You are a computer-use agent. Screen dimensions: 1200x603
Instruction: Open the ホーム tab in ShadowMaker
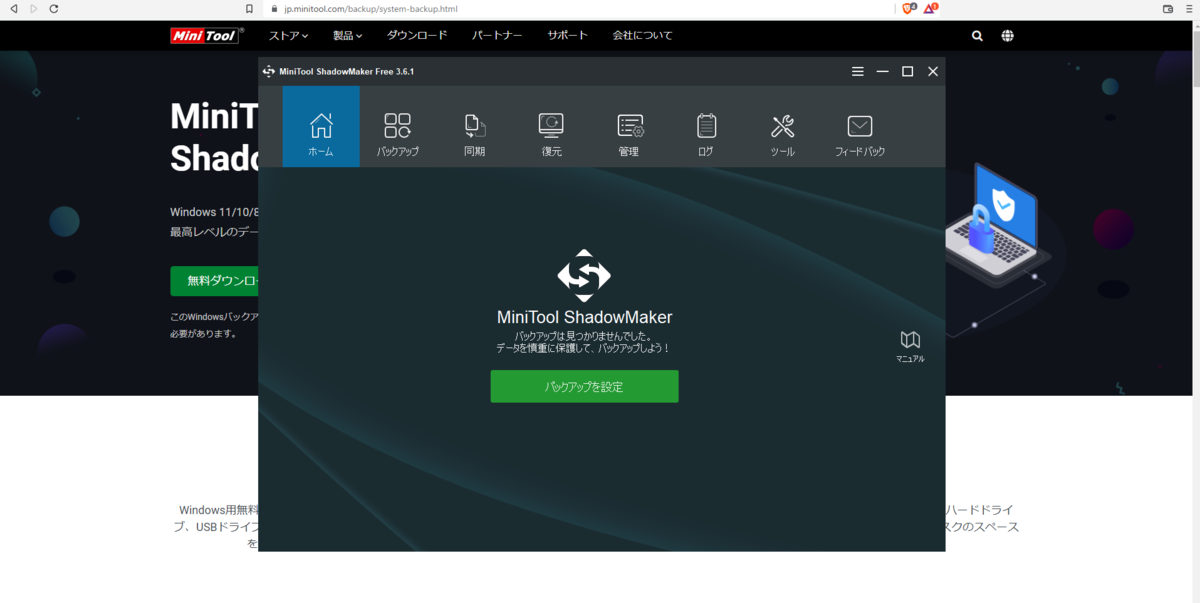321,126
